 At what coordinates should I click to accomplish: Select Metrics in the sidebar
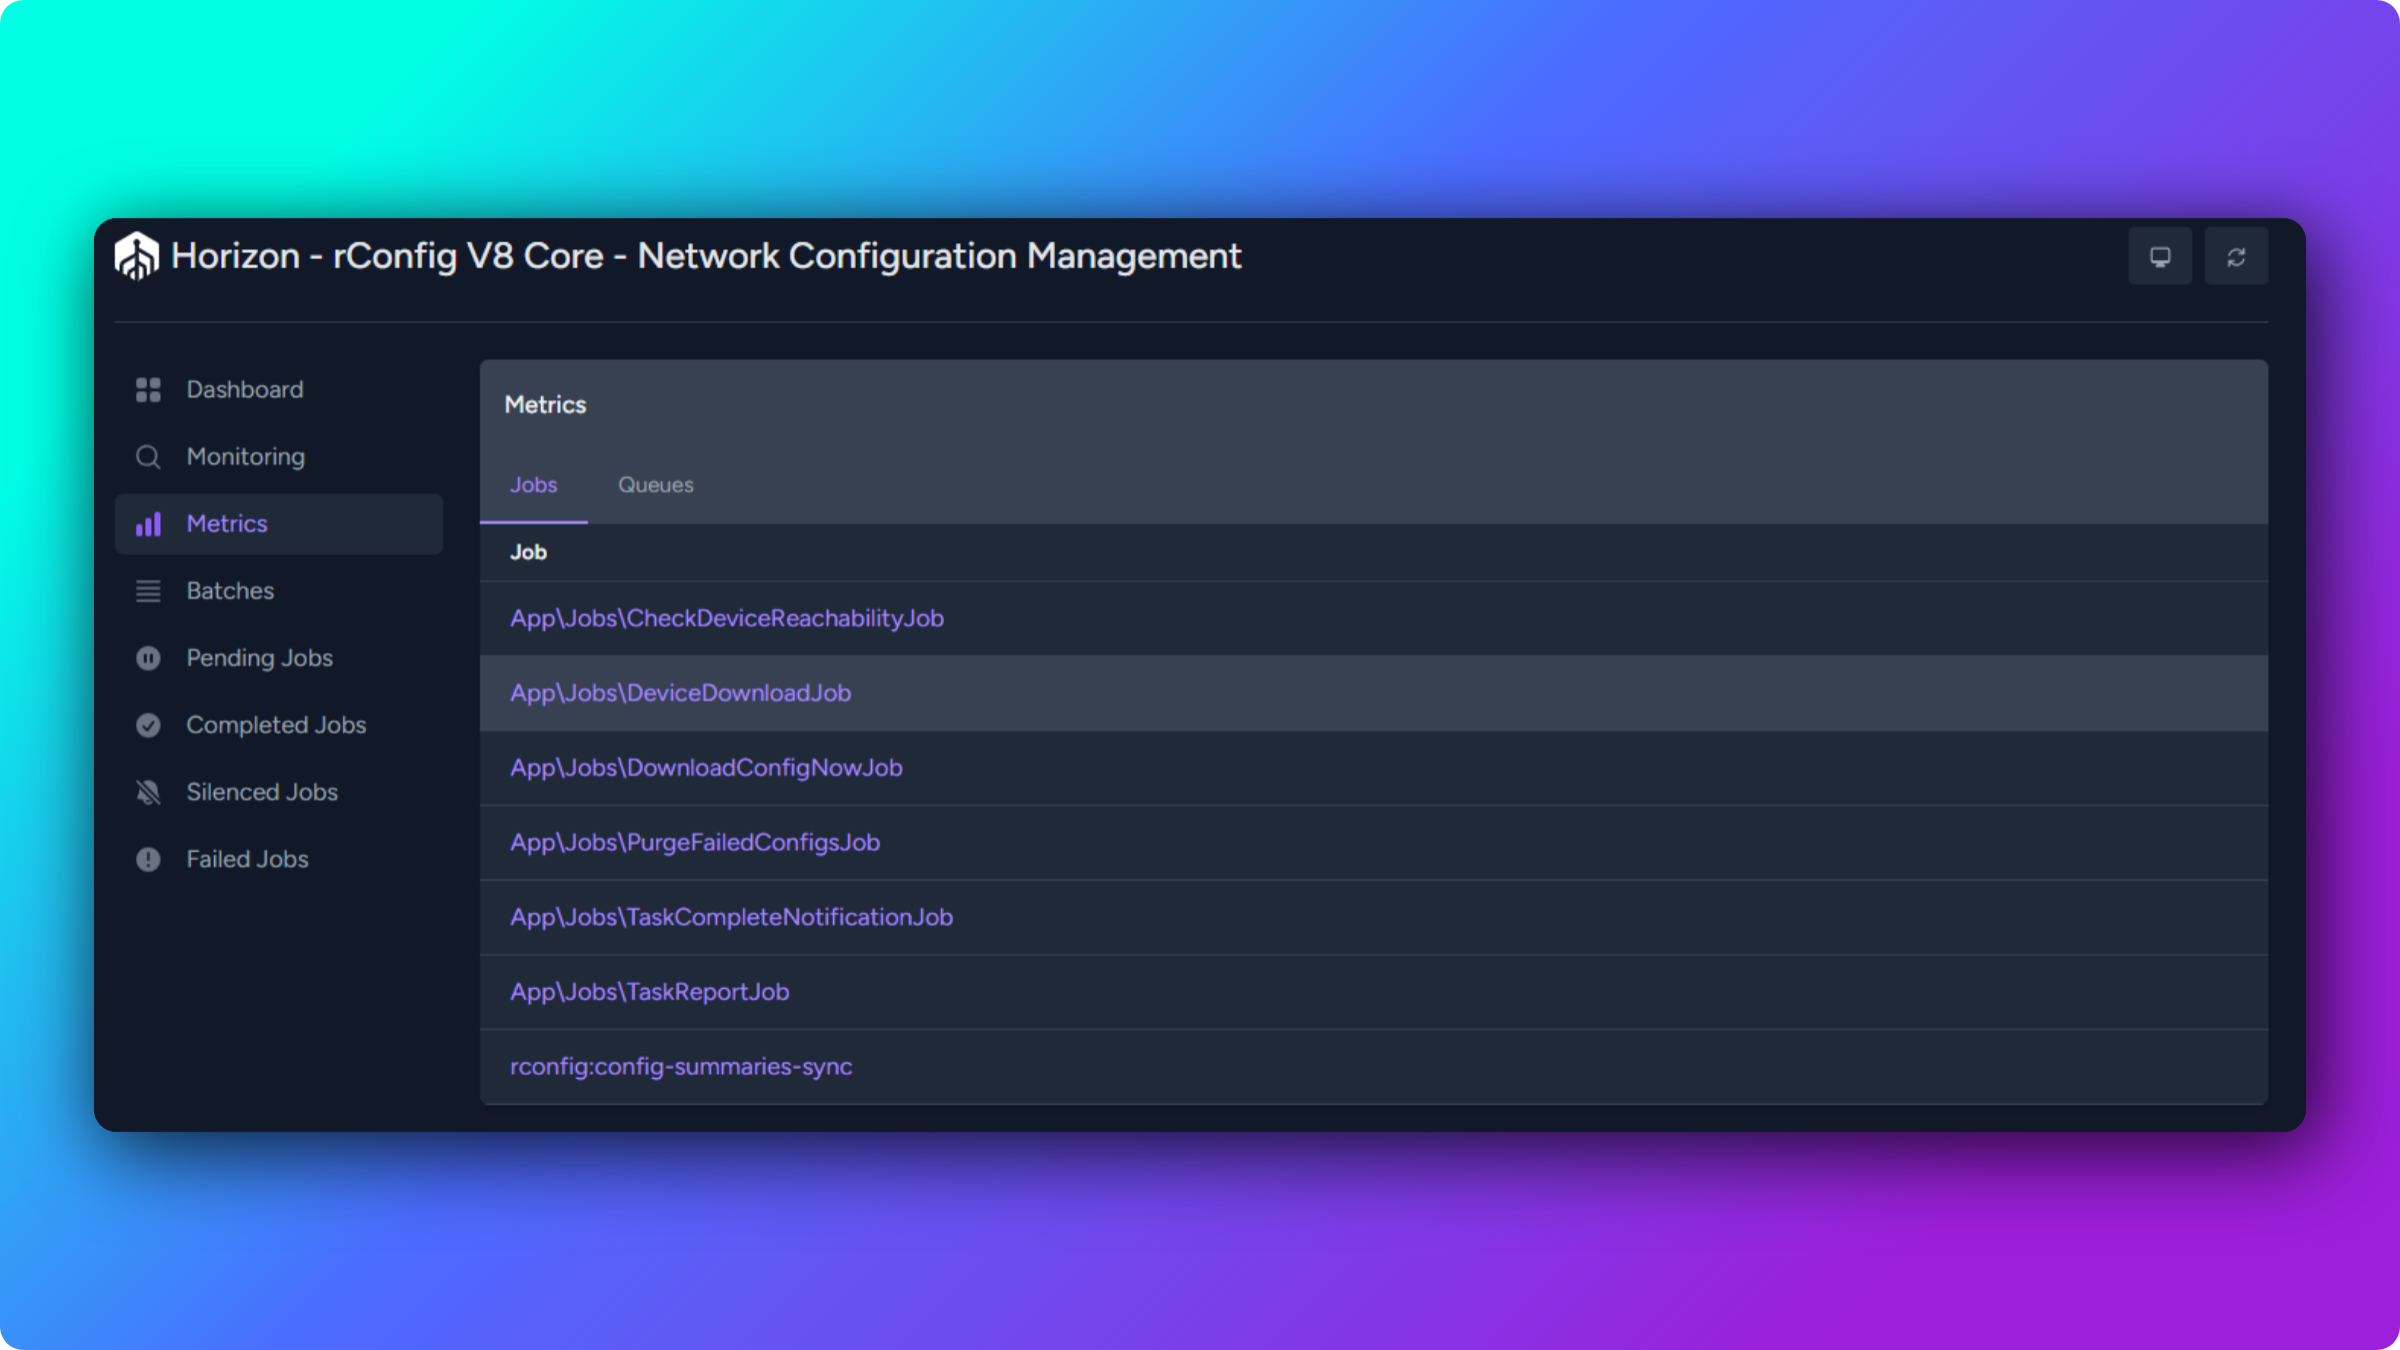pos(279,524)
